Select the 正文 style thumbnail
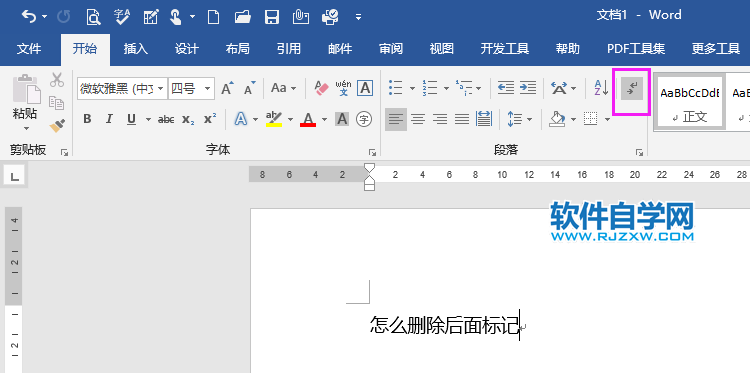The height and width of the screenshot is (373, 750). tap(689, 103)
